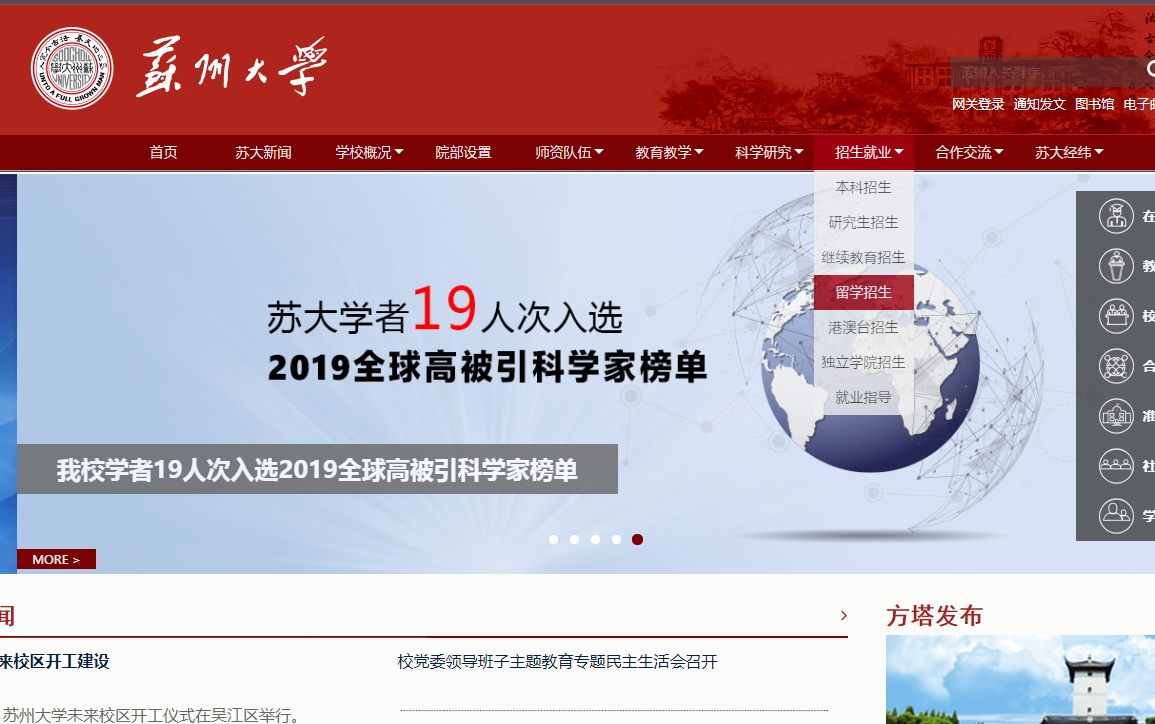Expand the 科学研究 dropdown menu

pyautogui.click(x=769, y=153)
